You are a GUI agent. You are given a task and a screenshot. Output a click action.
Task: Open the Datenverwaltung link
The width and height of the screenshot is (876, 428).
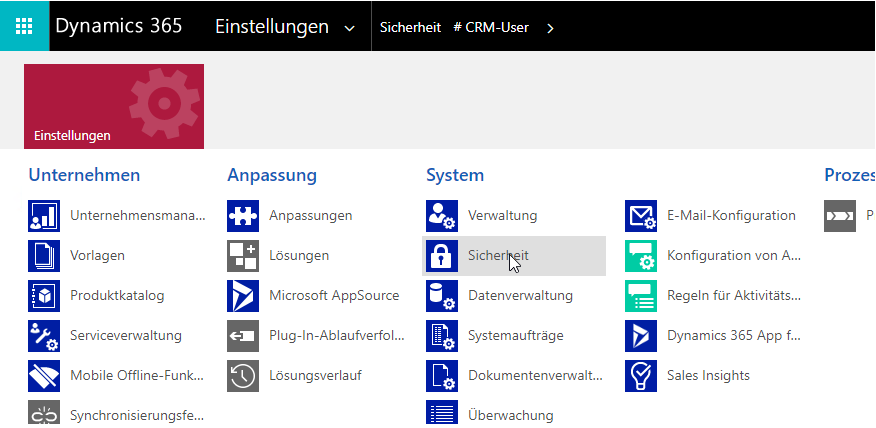(x=520, y=296)
